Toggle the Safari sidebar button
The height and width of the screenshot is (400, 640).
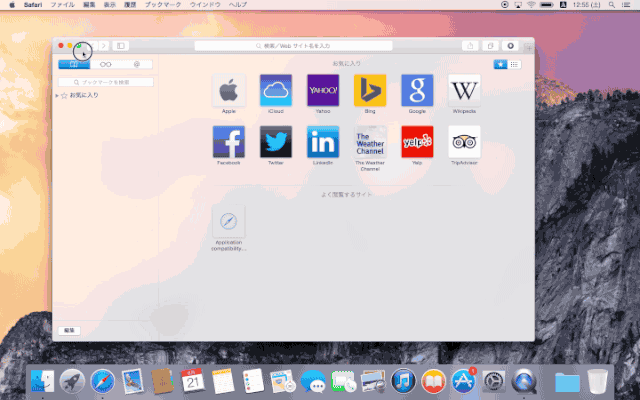(x=121, y=46)
